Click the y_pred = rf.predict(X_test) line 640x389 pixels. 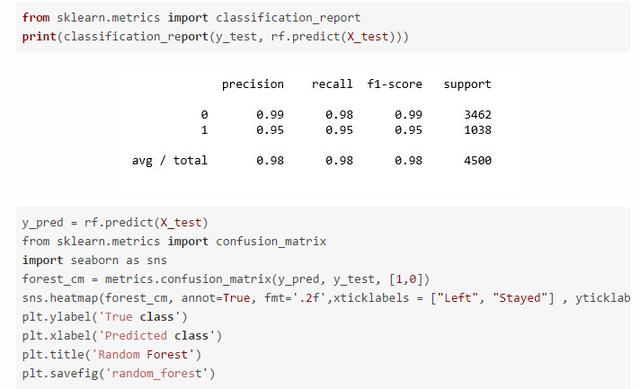tap(115, 223)
